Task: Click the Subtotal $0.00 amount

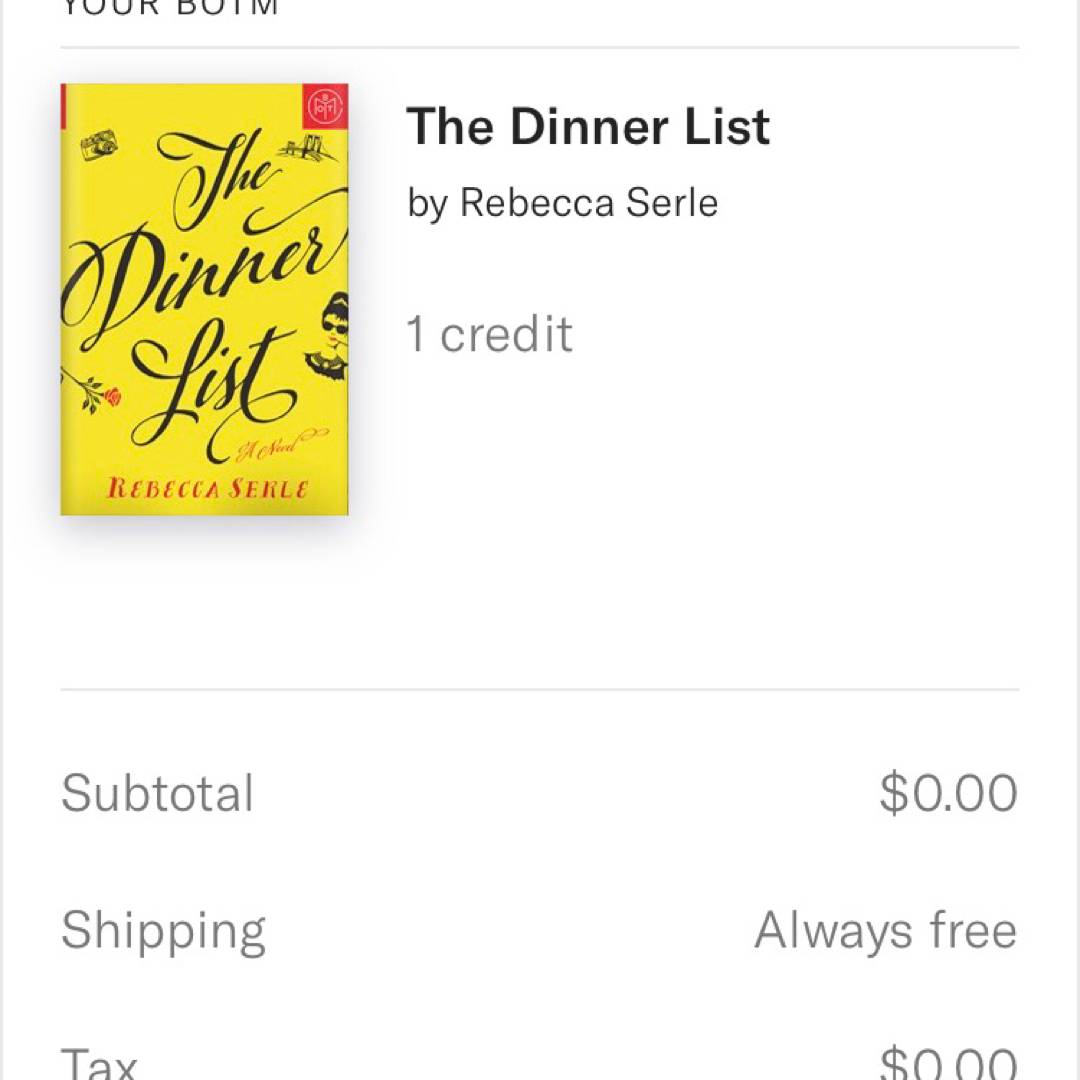Action: pyautogui.click(x=948, y=793)
